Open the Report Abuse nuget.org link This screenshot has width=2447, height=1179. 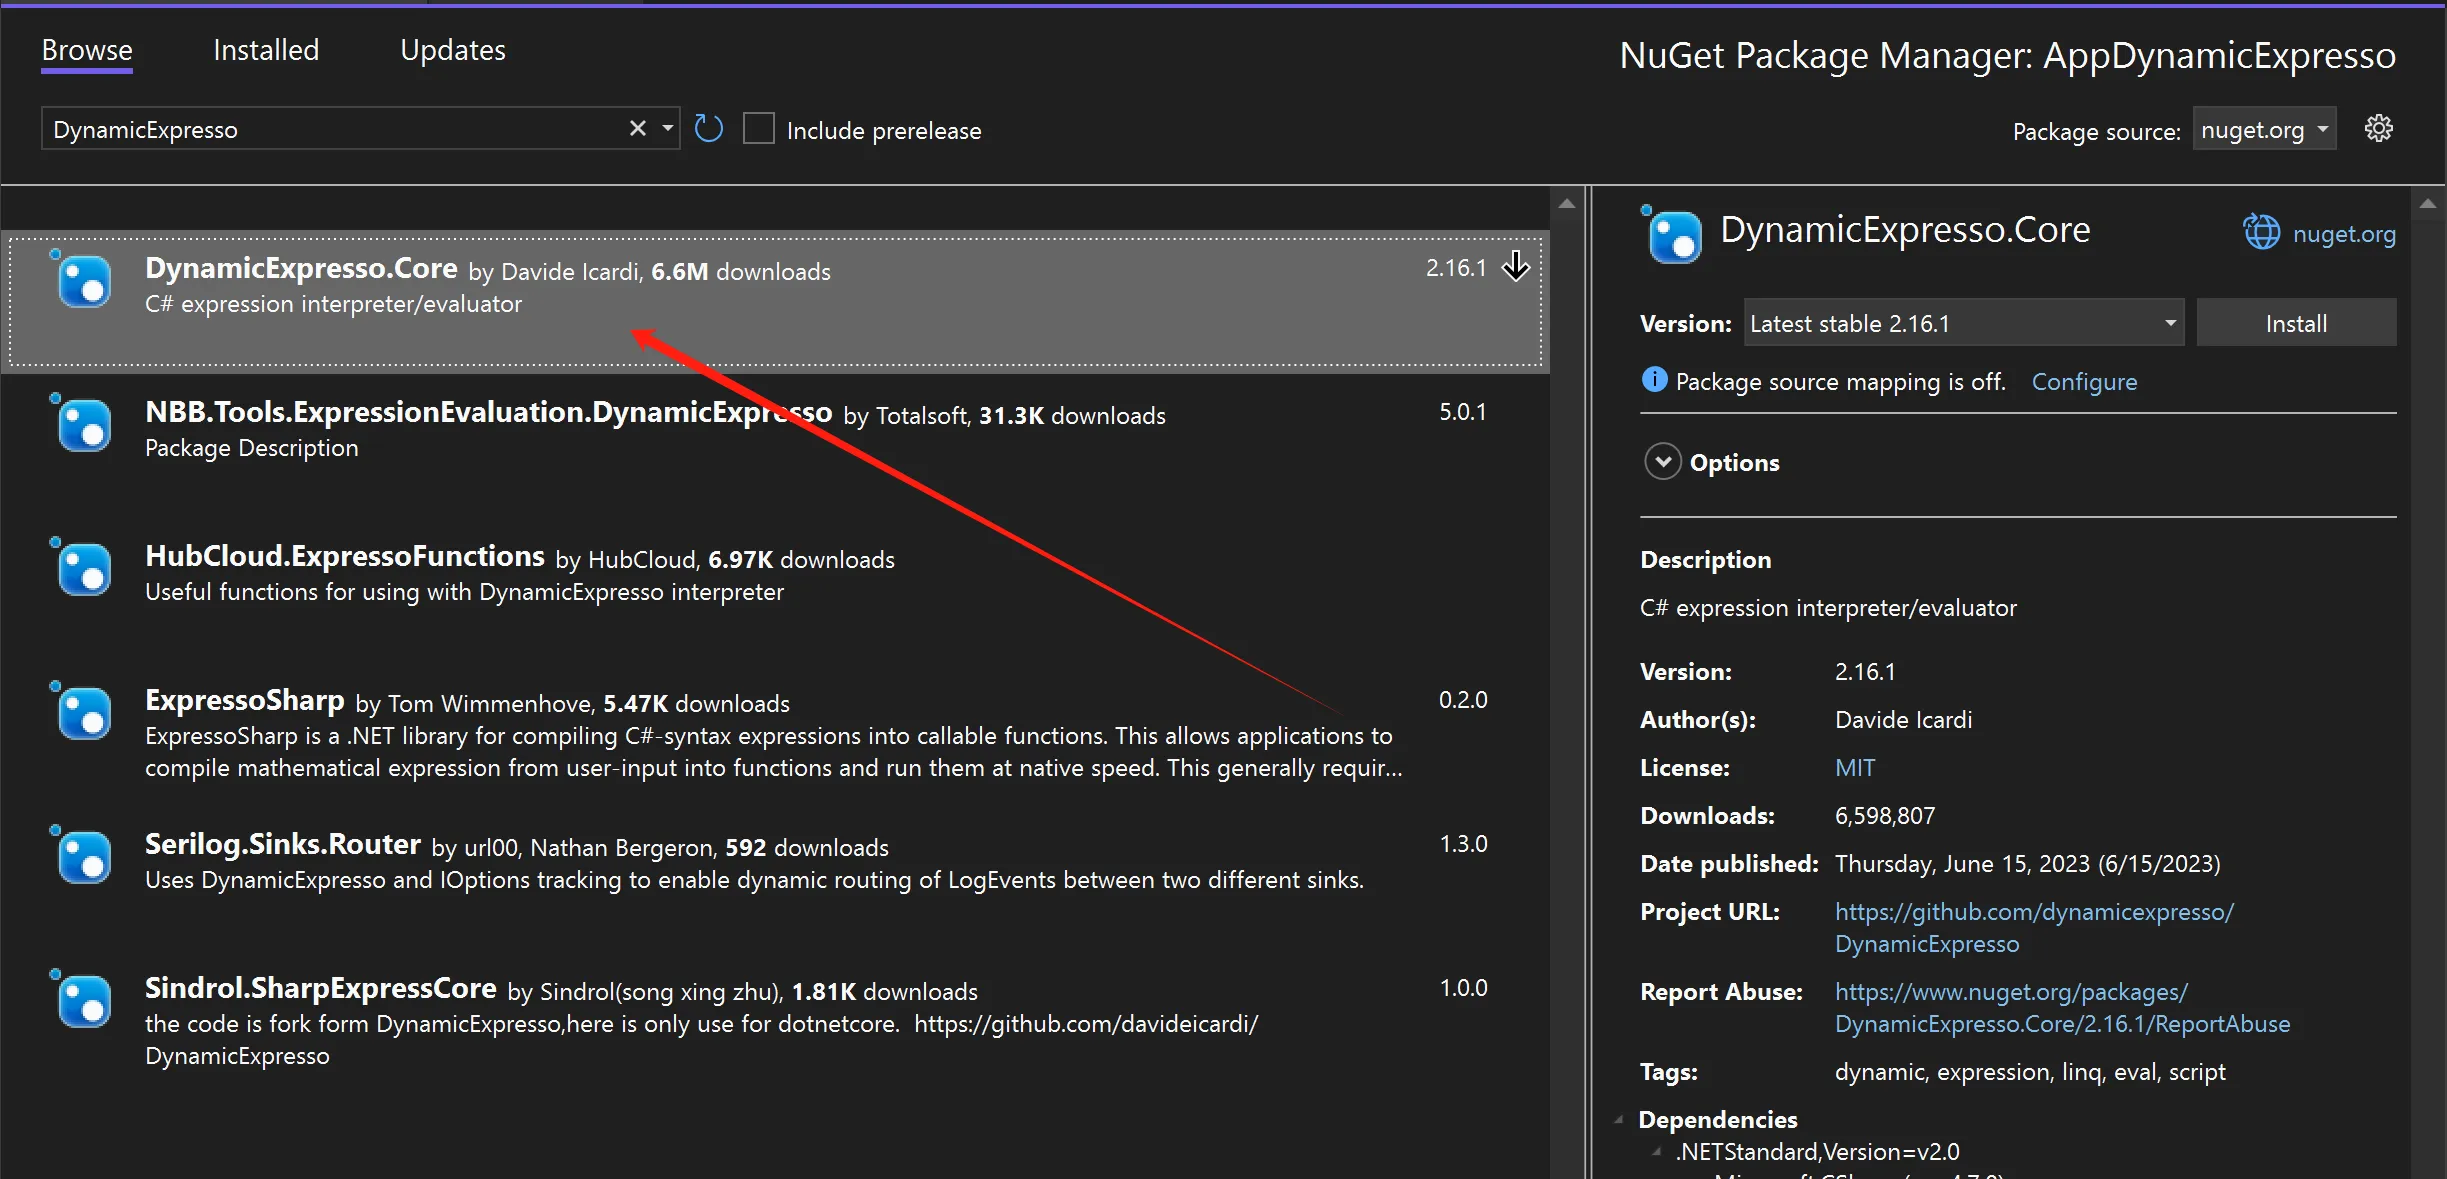[2062, 1008]
